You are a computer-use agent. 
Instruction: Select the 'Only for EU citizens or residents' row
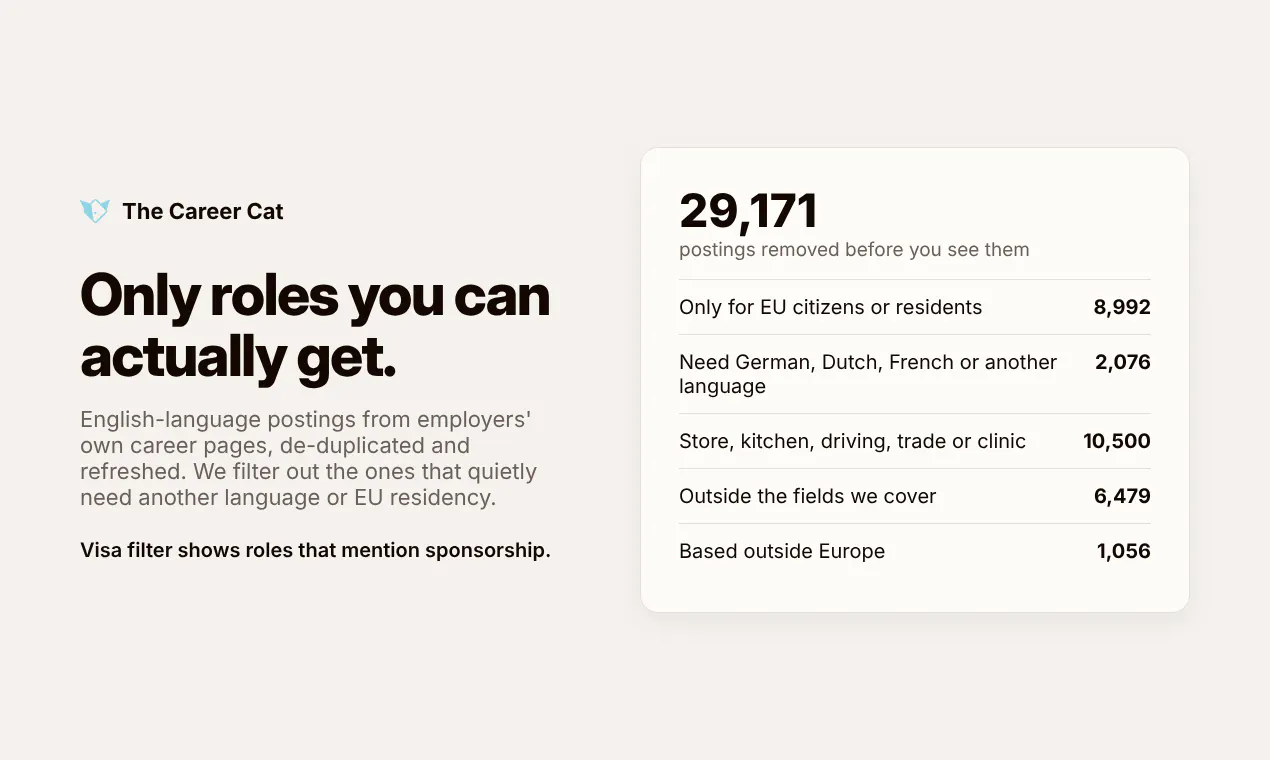tap(915, 307)
